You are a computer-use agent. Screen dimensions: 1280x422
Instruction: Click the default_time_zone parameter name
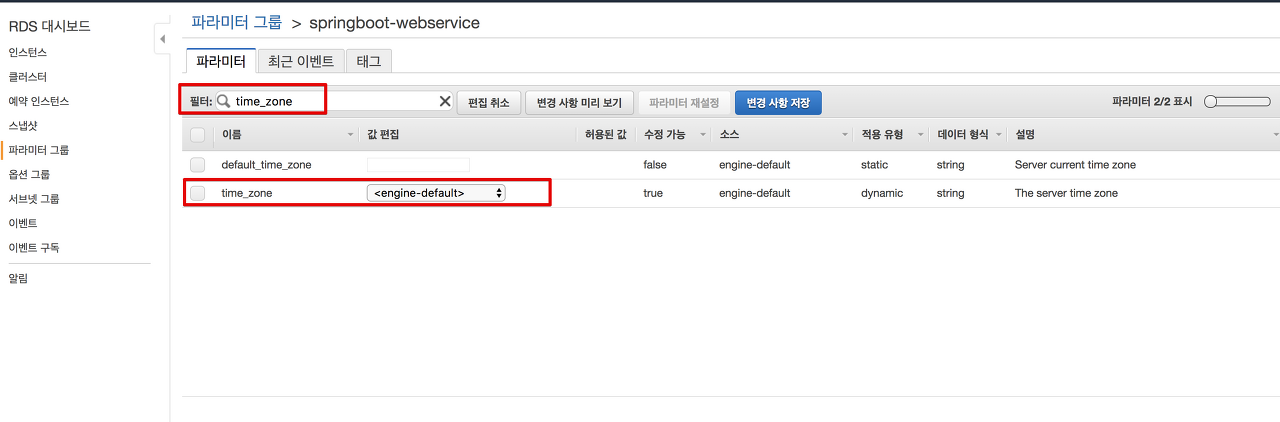tap(266, 164)
